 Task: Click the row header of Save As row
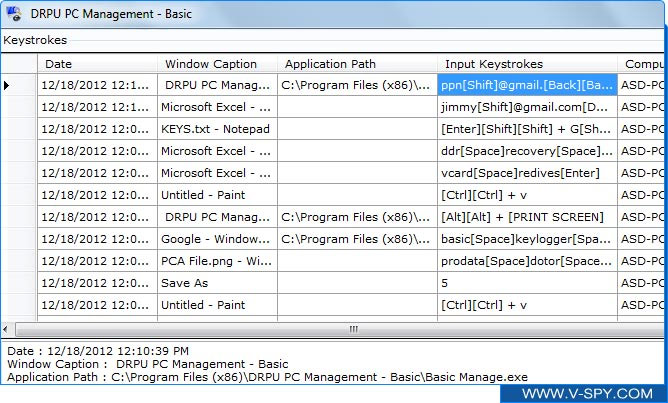click(19, 283)
